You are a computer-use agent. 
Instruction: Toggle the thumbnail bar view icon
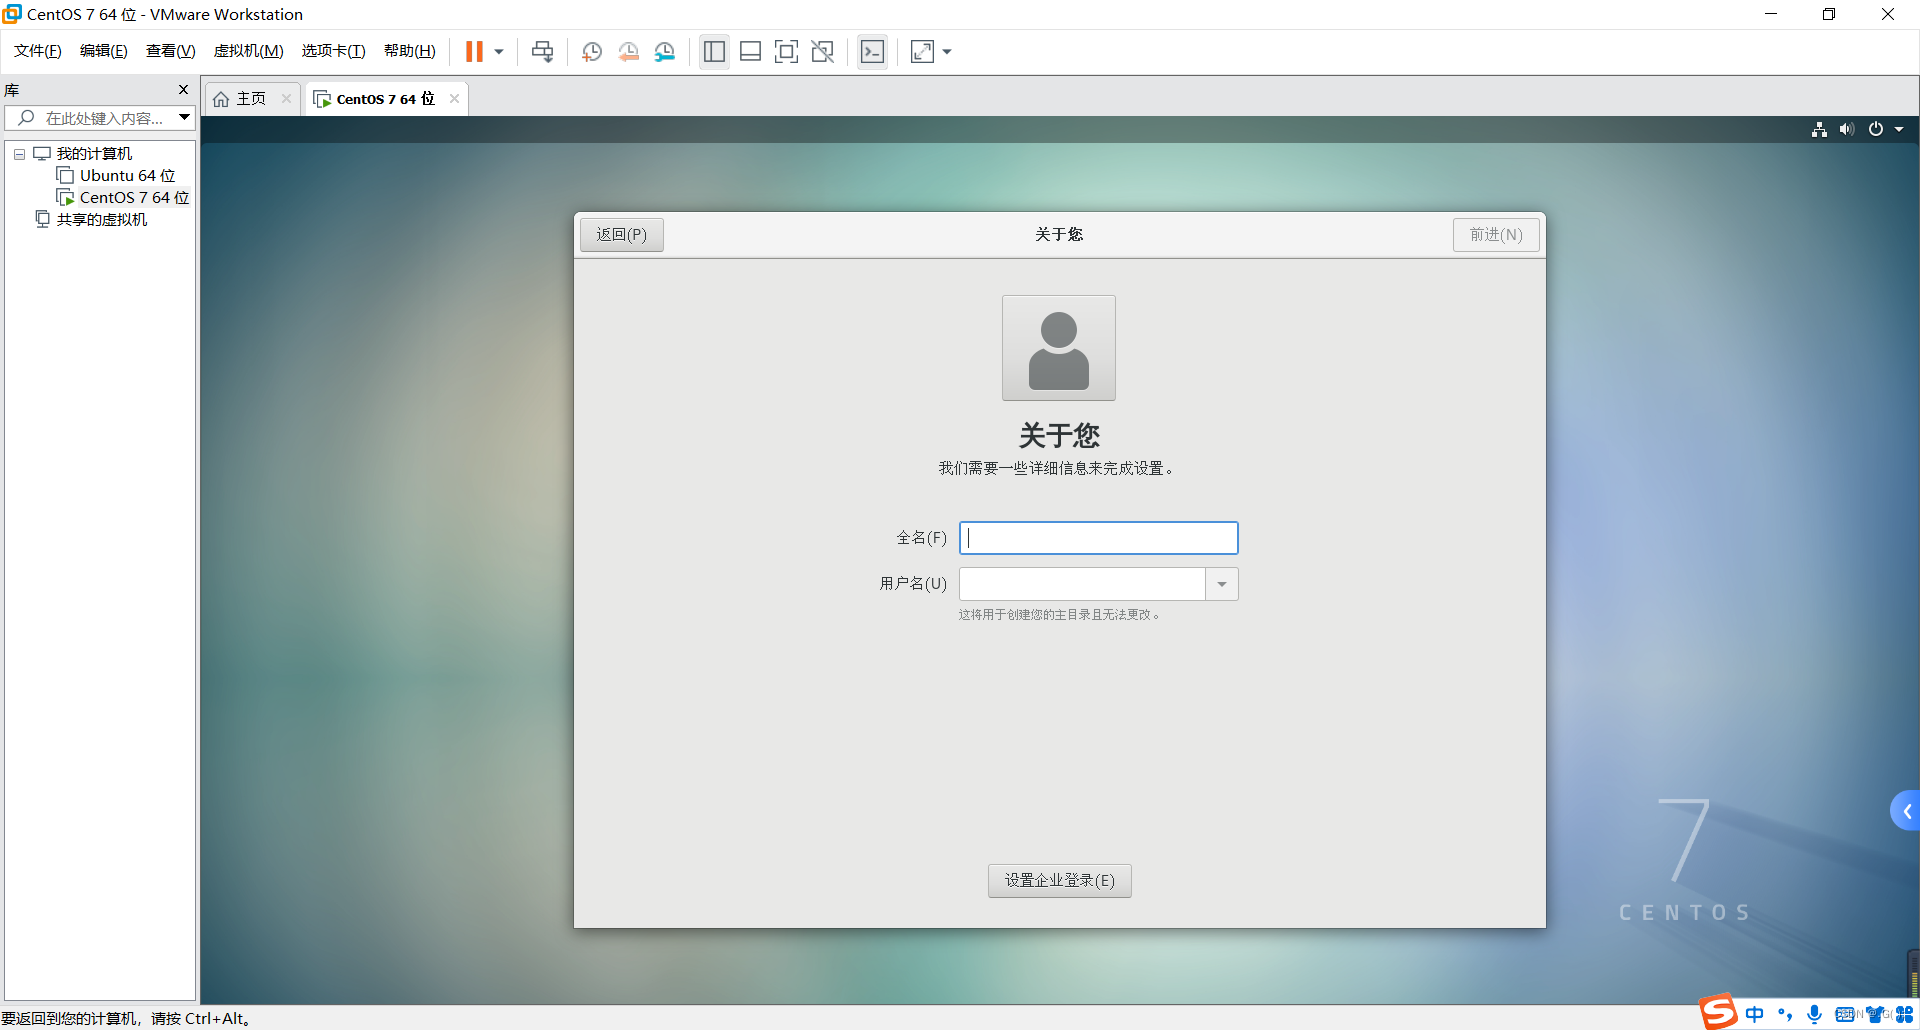[x=751, y=52]
